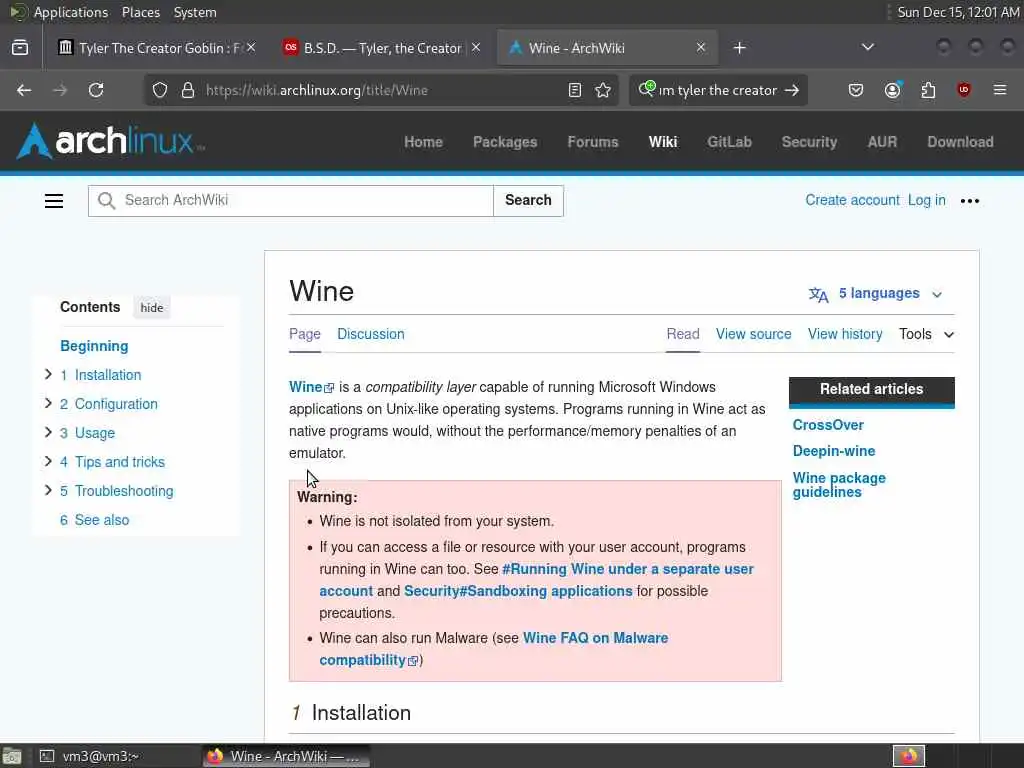1024x768 pixels.
Task: Open Packages in Arch navigation
Action: pos(505,142)
